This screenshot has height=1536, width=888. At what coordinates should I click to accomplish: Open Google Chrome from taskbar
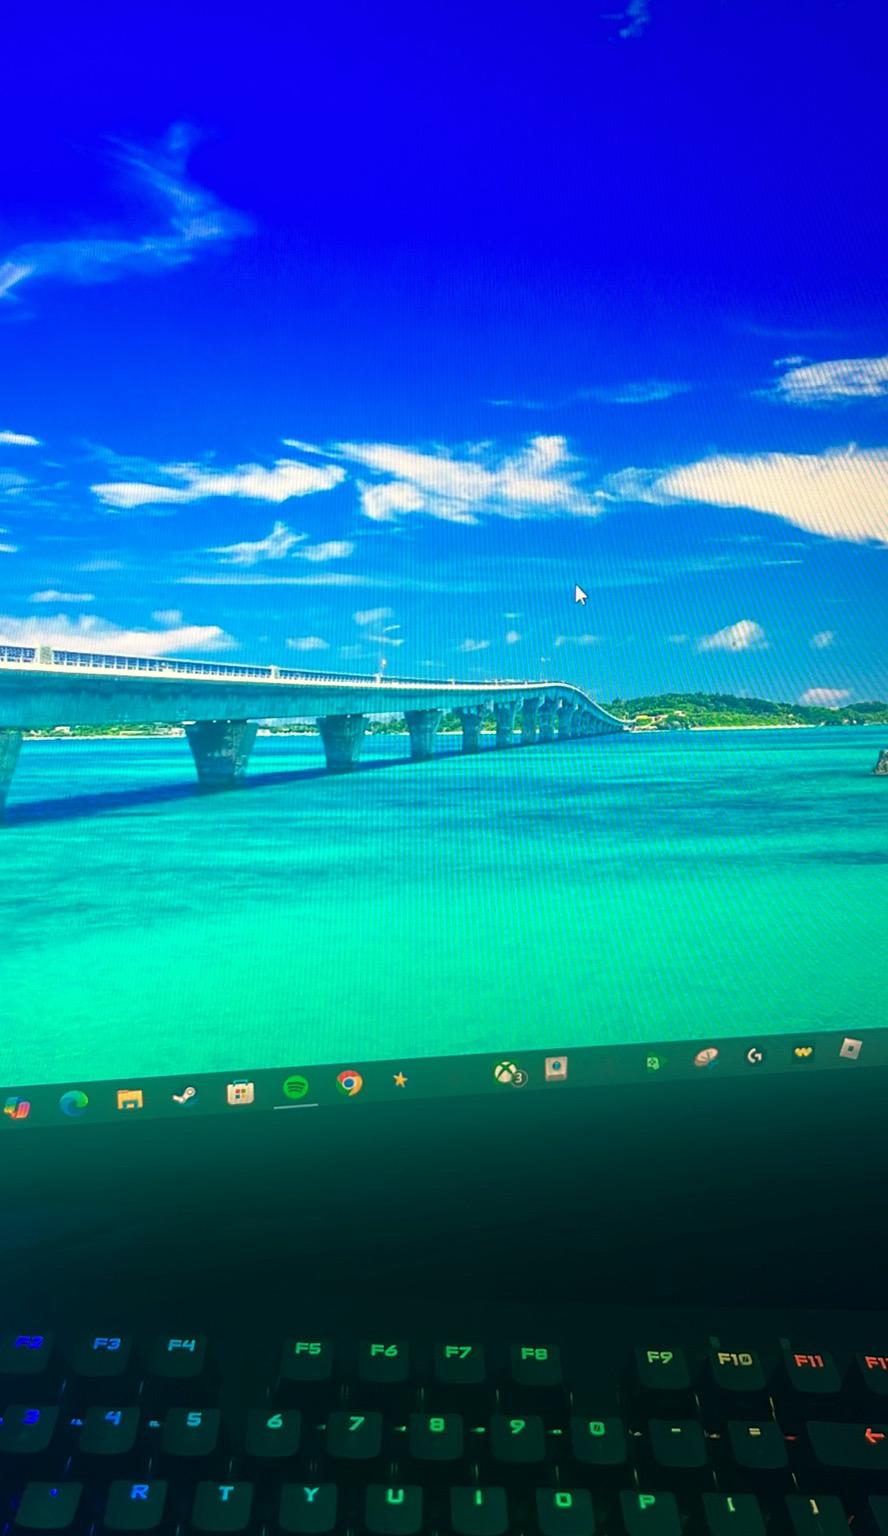[349, 1082]
